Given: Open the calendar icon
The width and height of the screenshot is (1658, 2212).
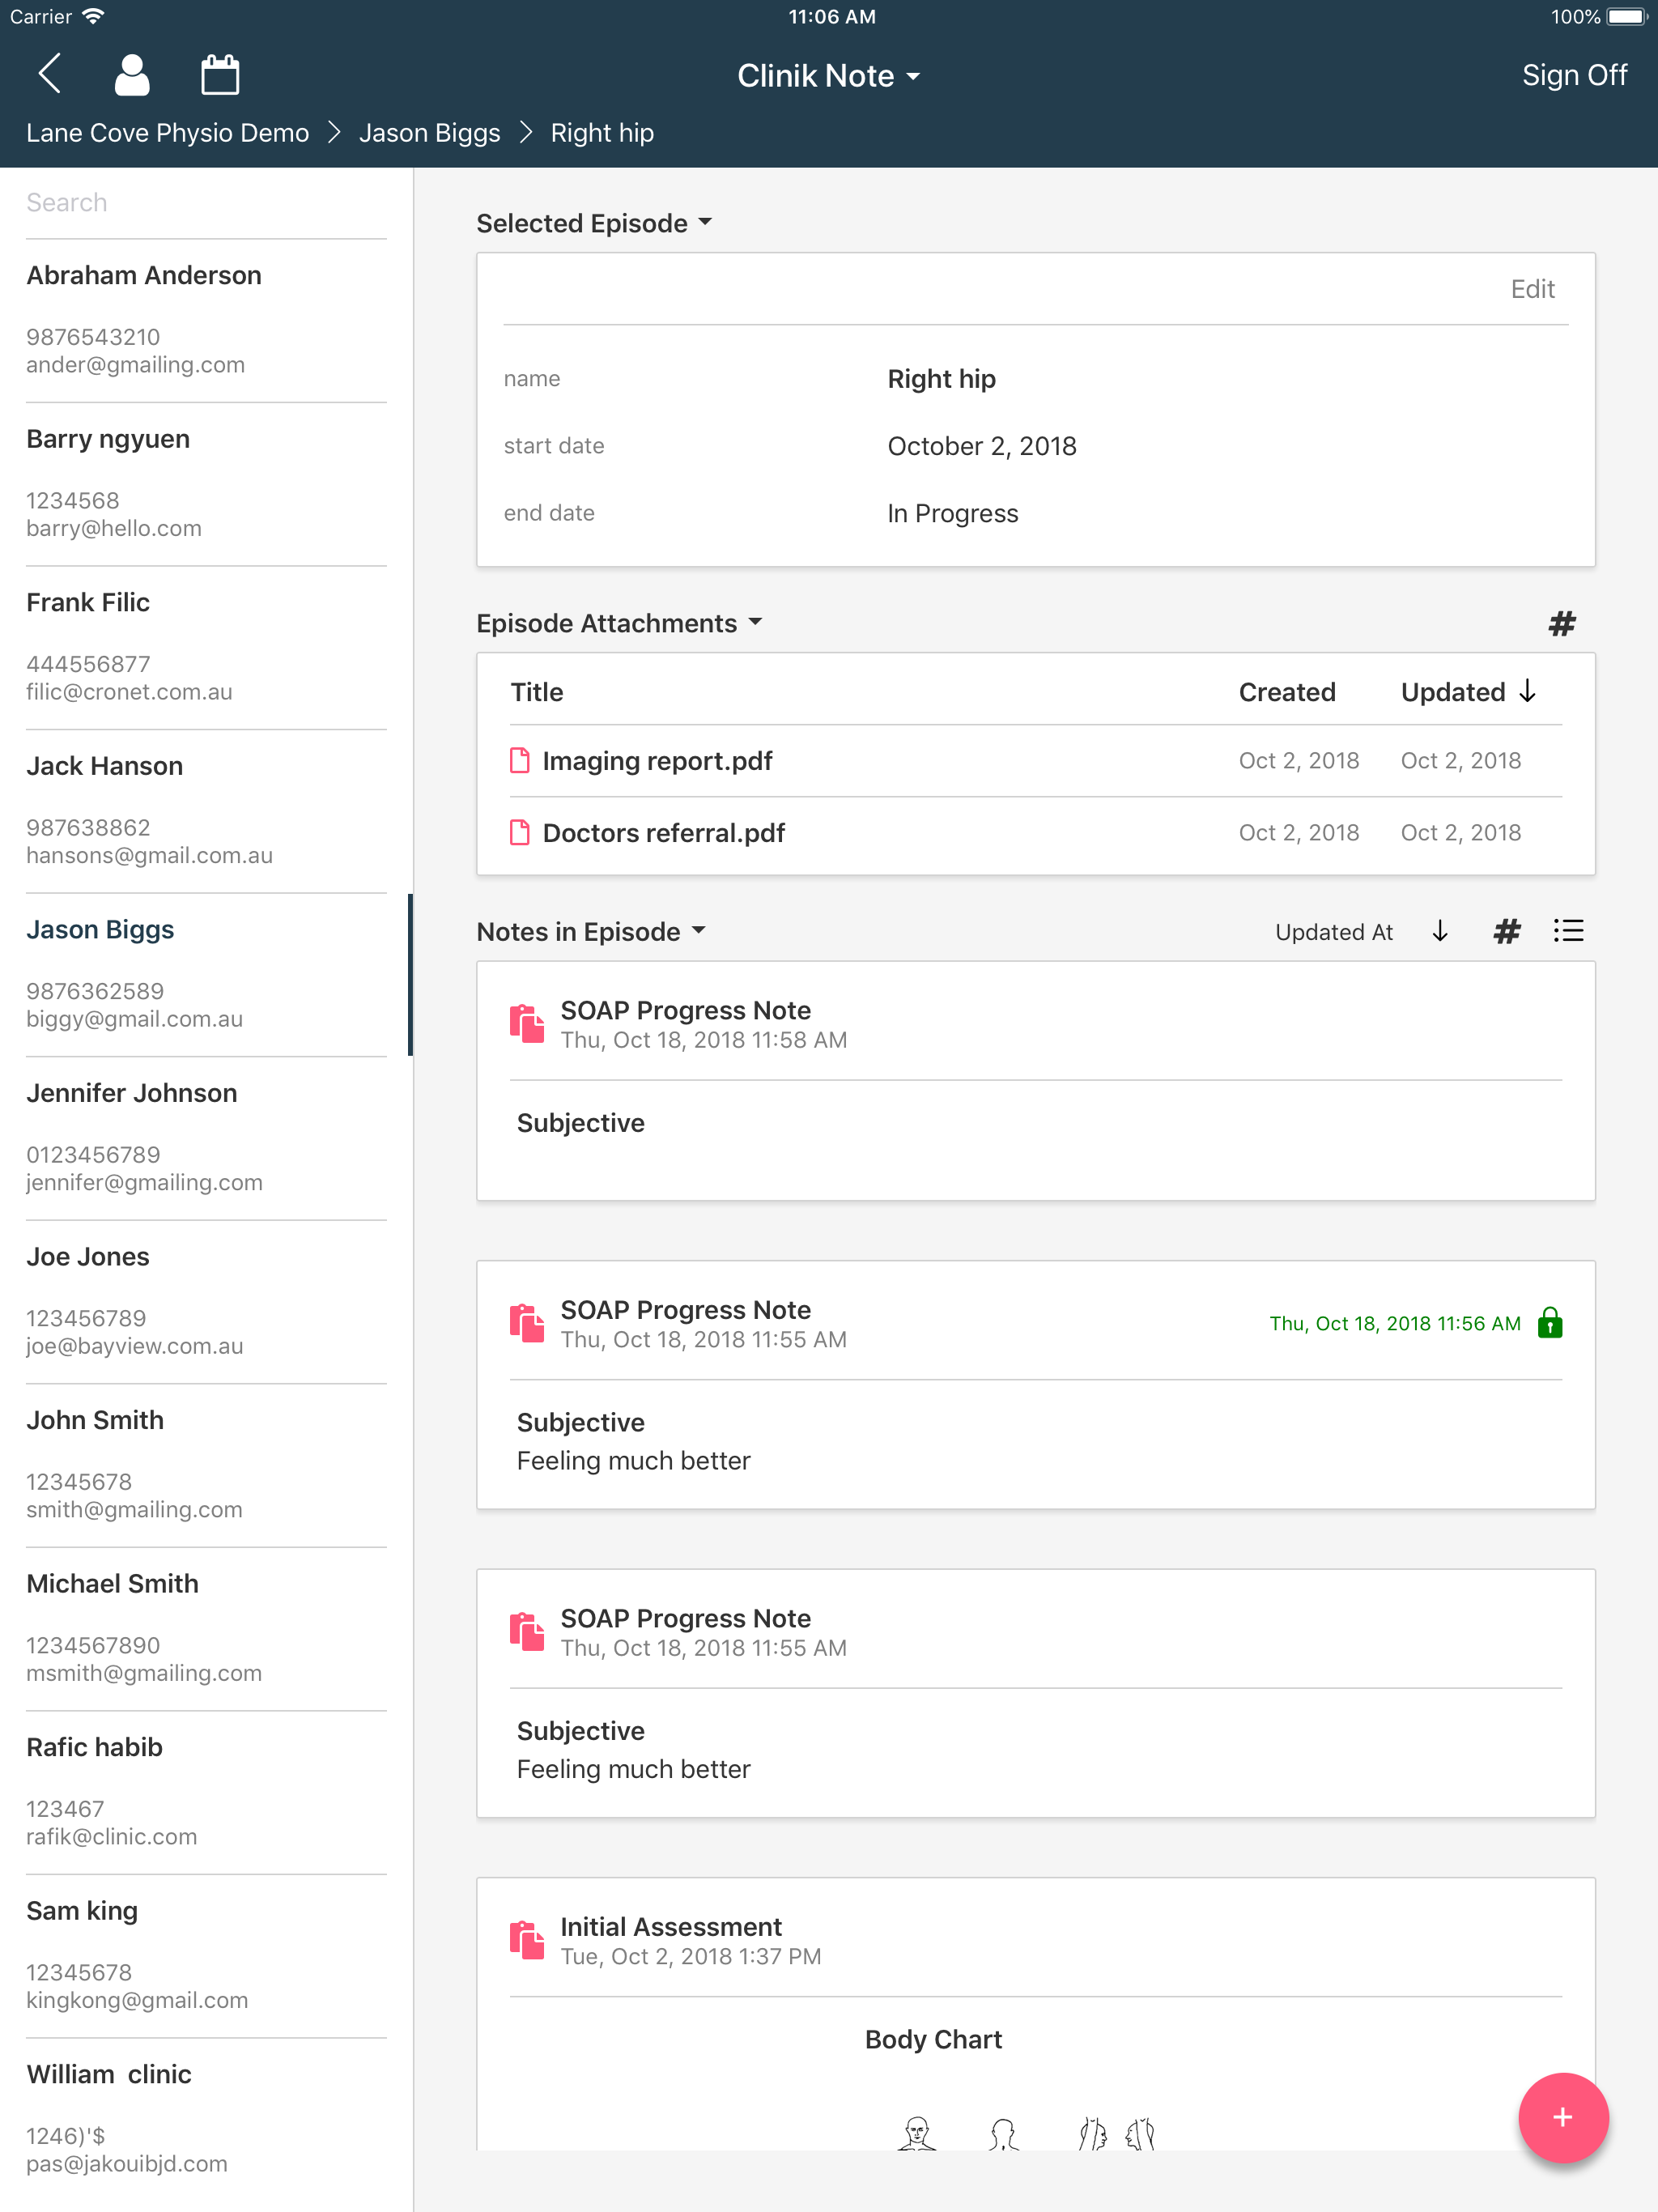Looking at the screenshot, I should [x=220, y=74].
